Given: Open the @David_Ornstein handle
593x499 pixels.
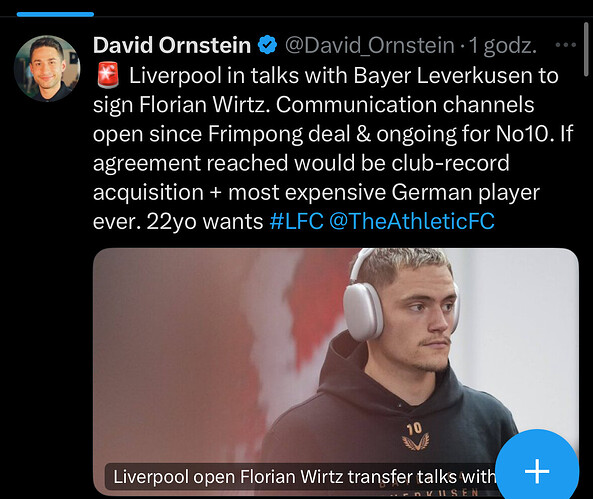Looking at the screenshot, I should [369, 45].
